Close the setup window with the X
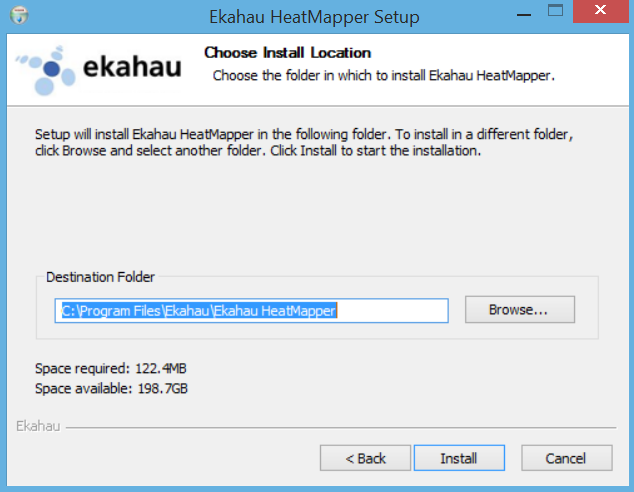Viewport: 634px width, 492px height. tap(600, 10)
